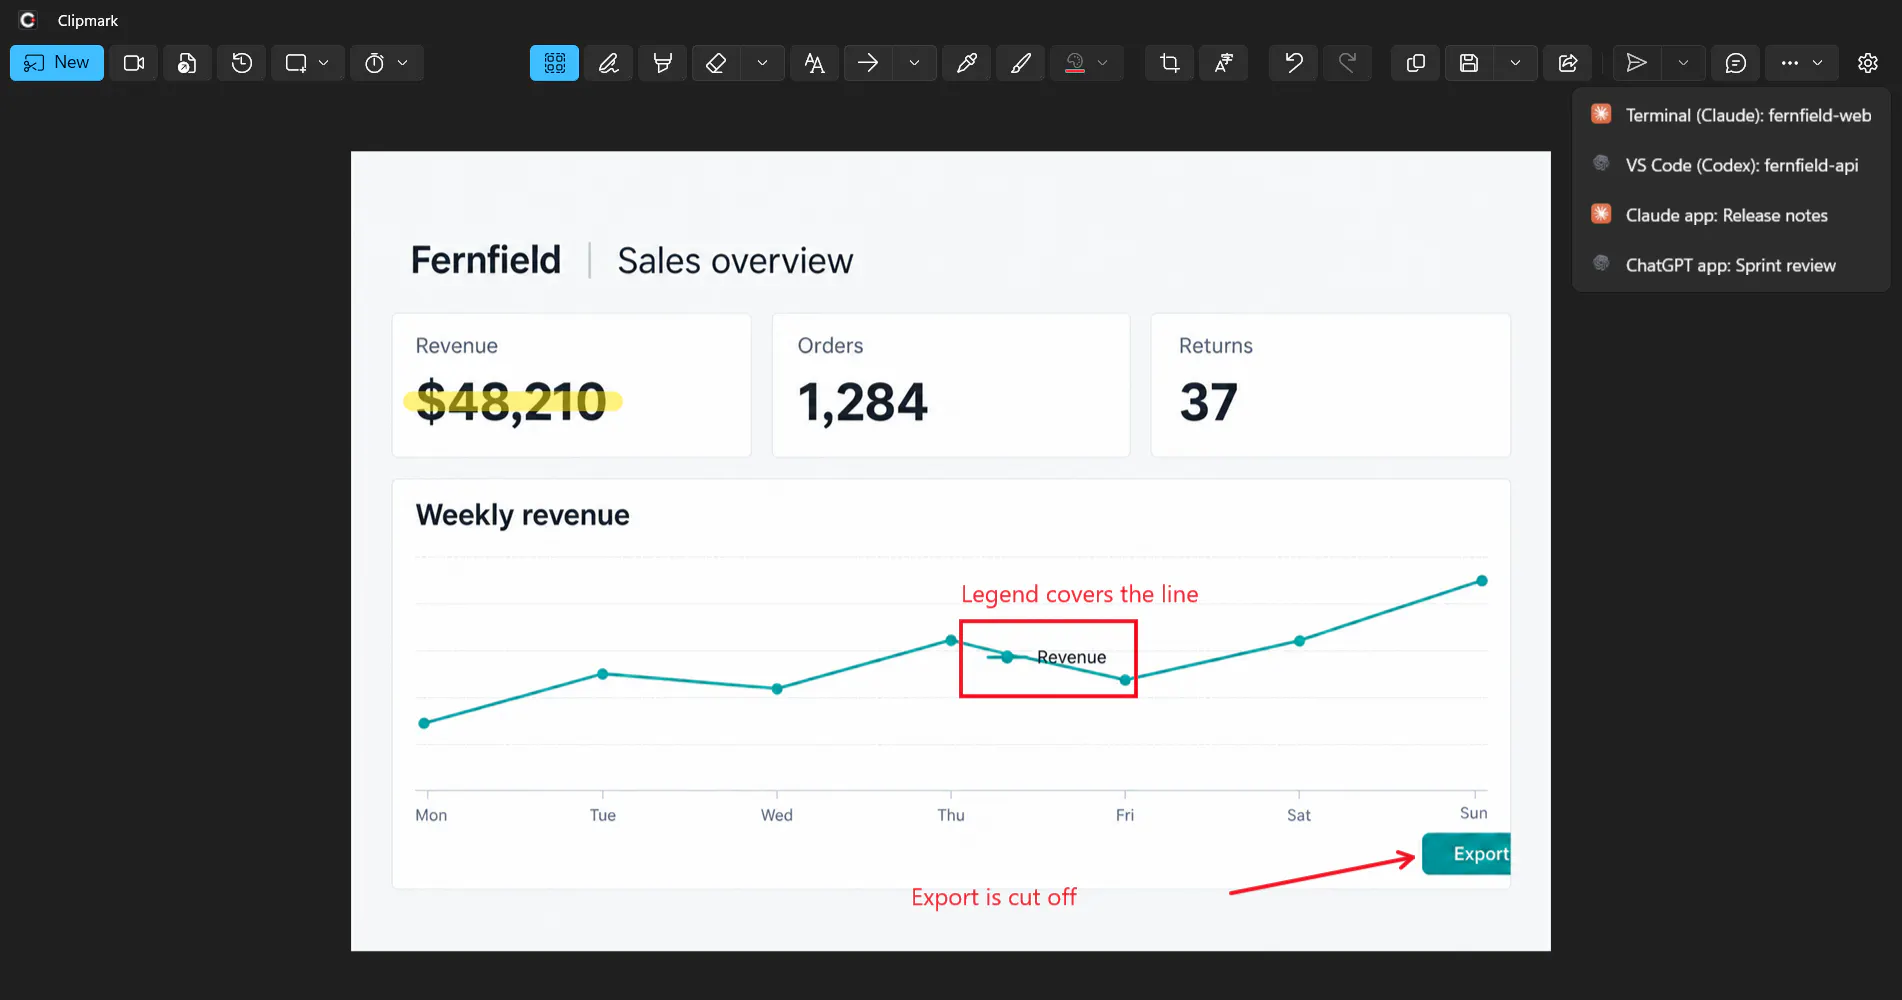The height and width of the screenshot is (1000, 1902).
Task: Click the delay timer icon
Action: pos(375,63)
